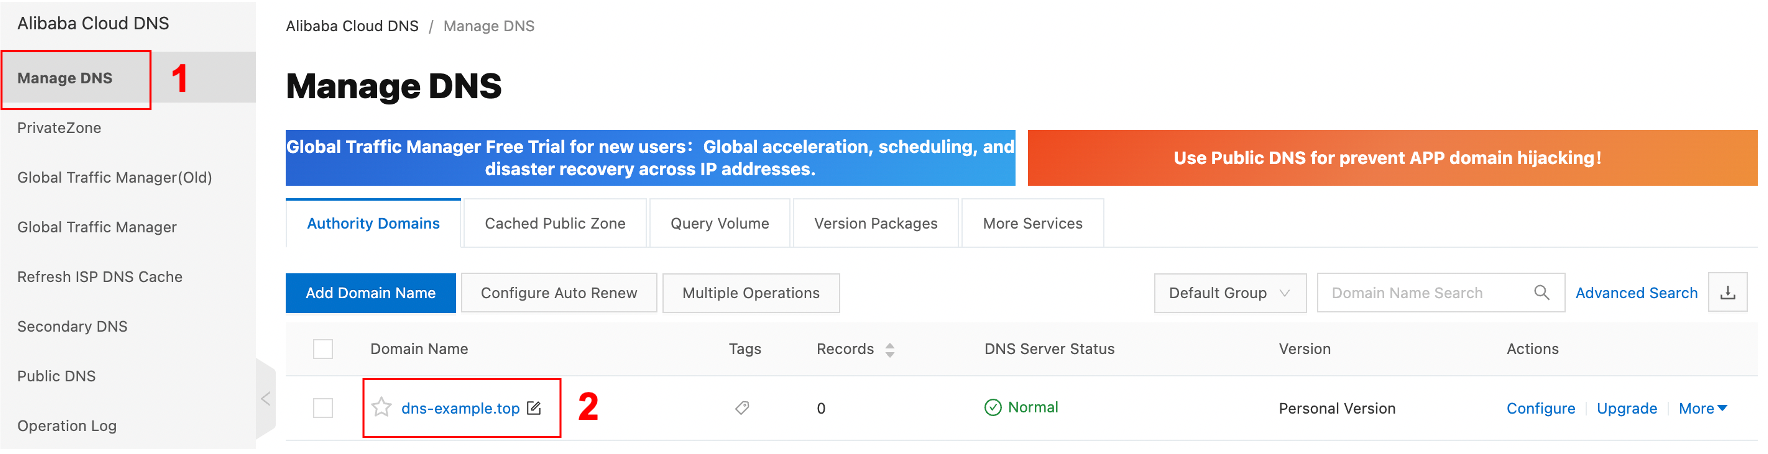Viewport: 1768px width, 454px height.
Task: Click the DNS Server Status column header
Action: [x=1049, y=349]
